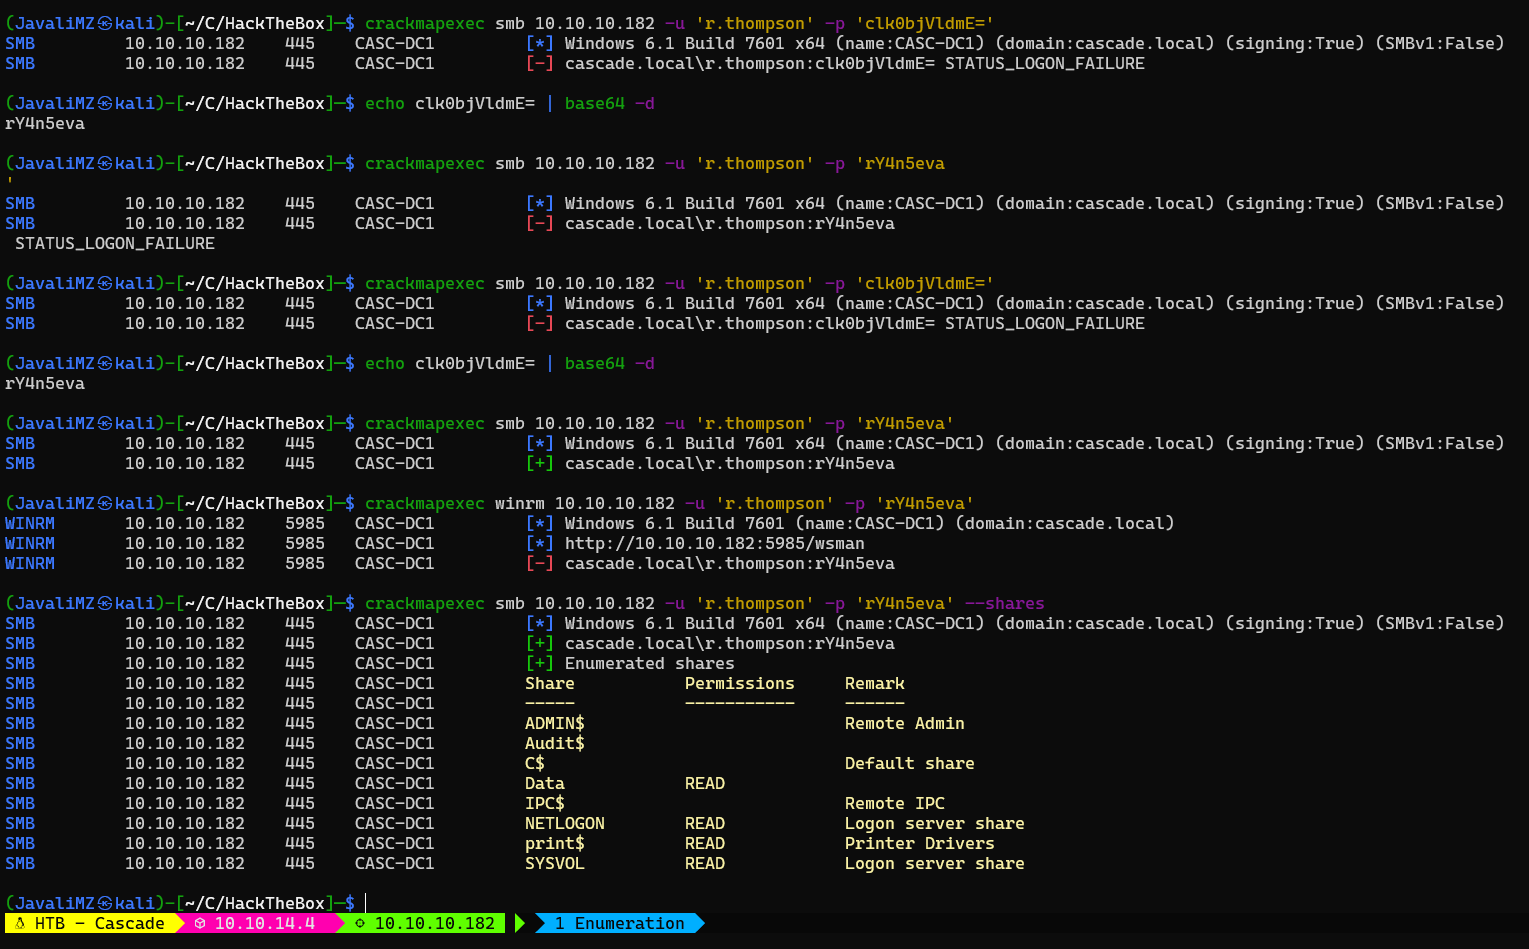Select the C$ share name
The width and height of the screenshot is (1529, 949).
click(535, 763)
